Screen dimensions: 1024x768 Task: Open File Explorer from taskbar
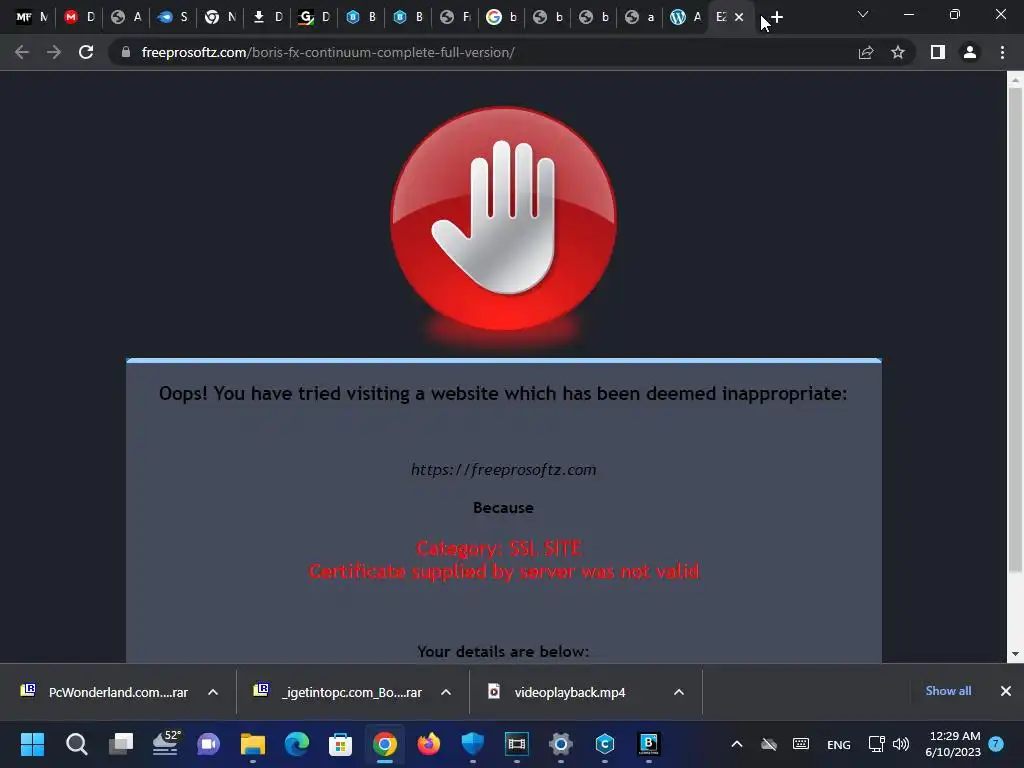click(253, 744)
